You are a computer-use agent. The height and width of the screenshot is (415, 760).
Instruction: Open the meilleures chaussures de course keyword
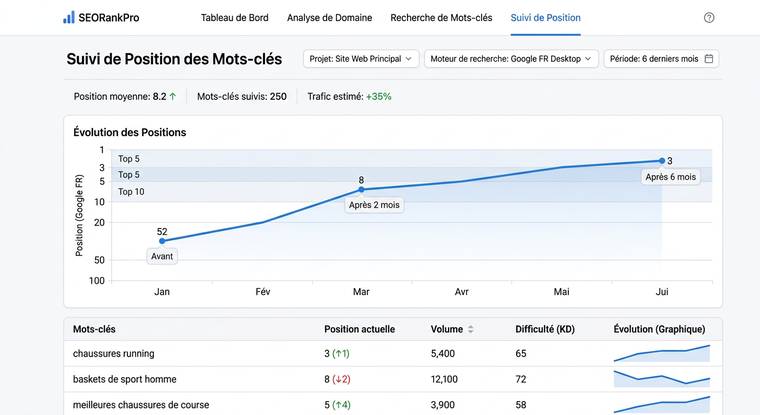(x=143, y=405)
